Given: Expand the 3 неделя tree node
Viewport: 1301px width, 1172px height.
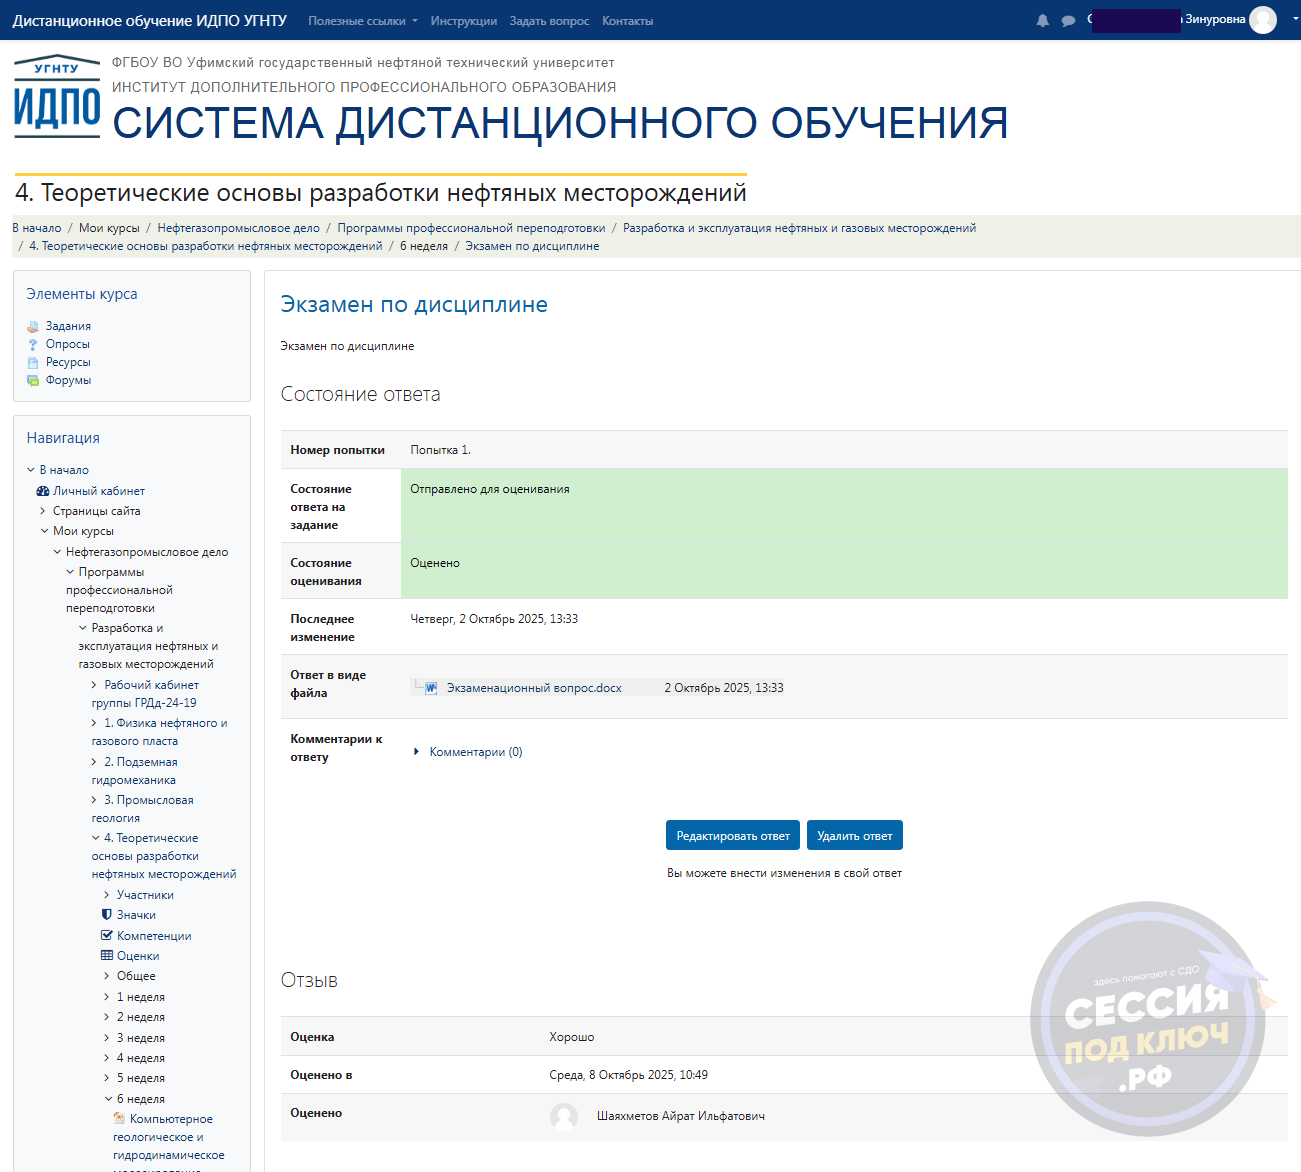Looking at the screenshot, I should (107, 1038).
